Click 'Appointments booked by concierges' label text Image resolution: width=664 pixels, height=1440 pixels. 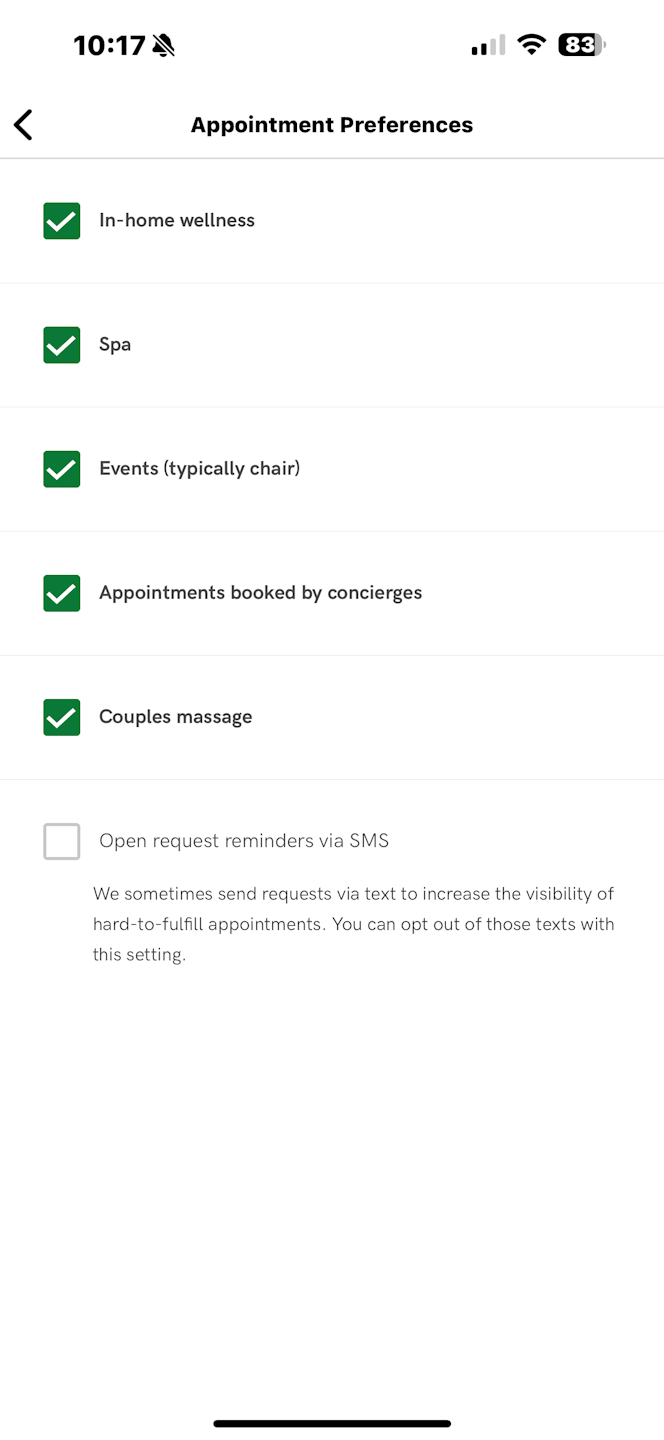pos(261,593)
